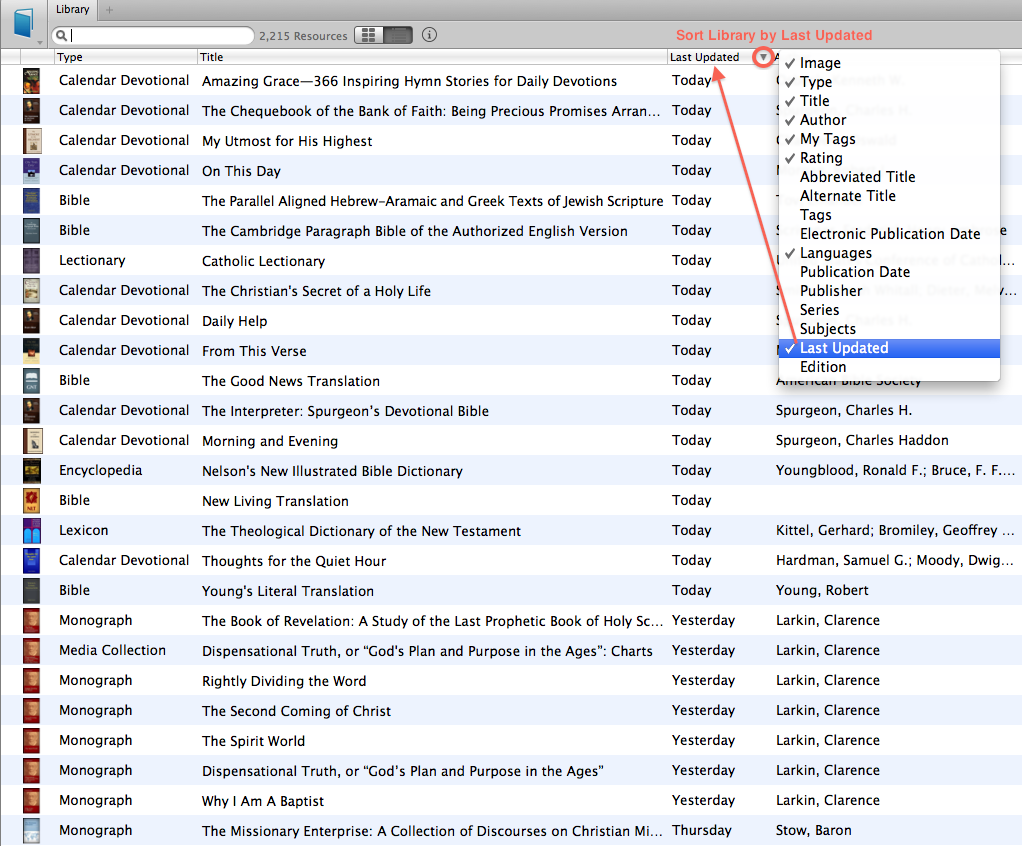Image resolution: width=1022 pixels, height=846 pixels.
Task: Open The Missionary Enterprise cover thumbnail
Action: (31, 830)
